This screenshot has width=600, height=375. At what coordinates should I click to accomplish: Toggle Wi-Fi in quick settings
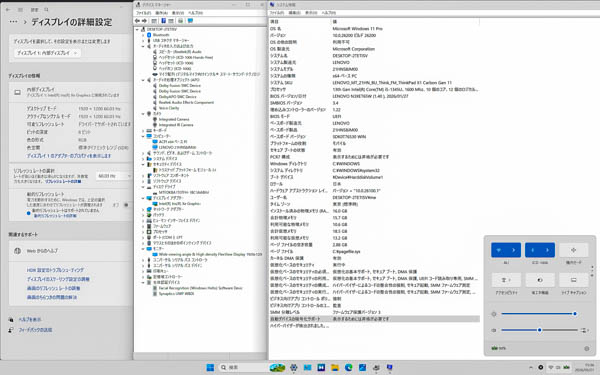tap(499, 250)
